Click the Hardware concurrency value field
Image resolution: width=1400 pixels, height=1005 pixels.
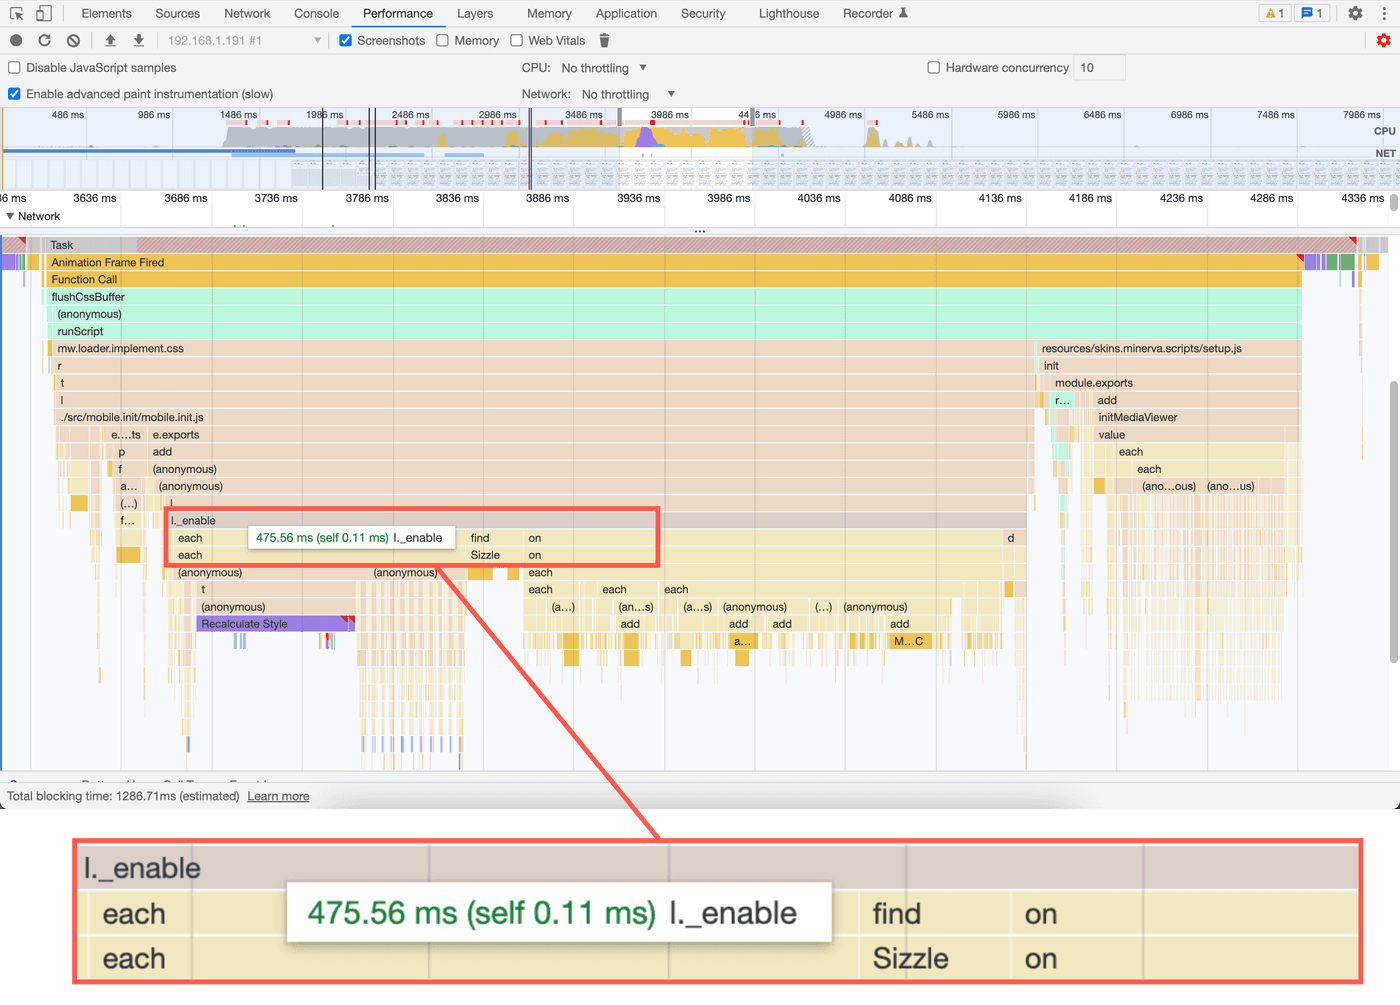1099,67
